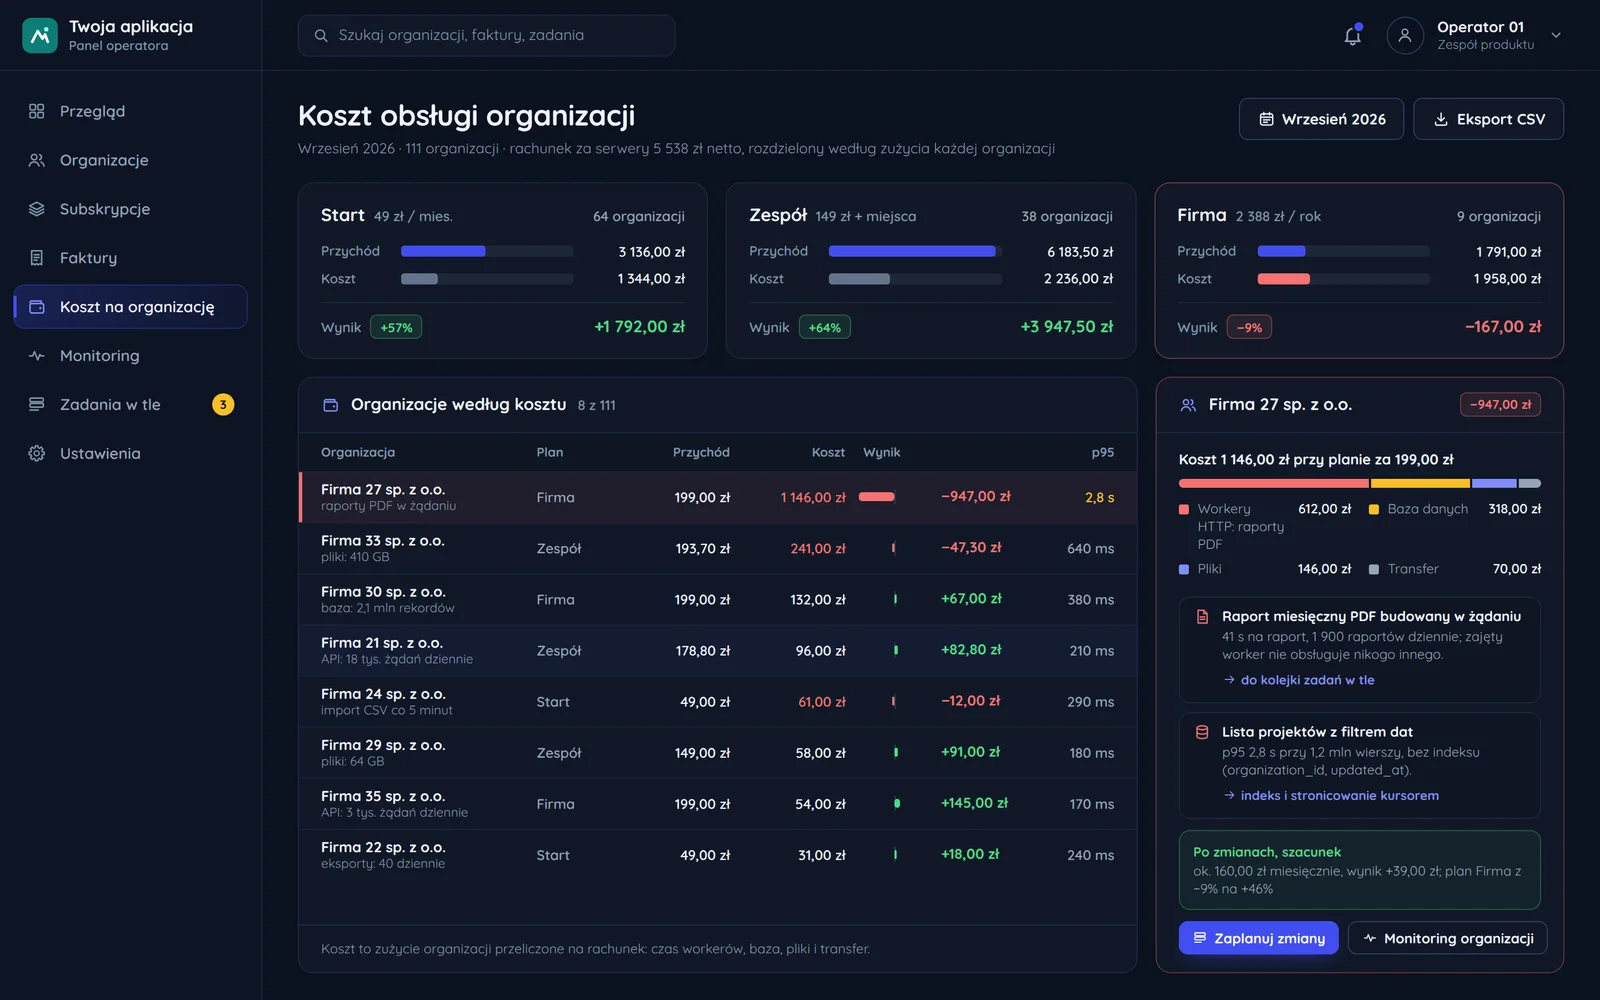Sort by the Koszt column header
The width and height of the screenshot is (1600, 1000).
(x=828, y=452)
